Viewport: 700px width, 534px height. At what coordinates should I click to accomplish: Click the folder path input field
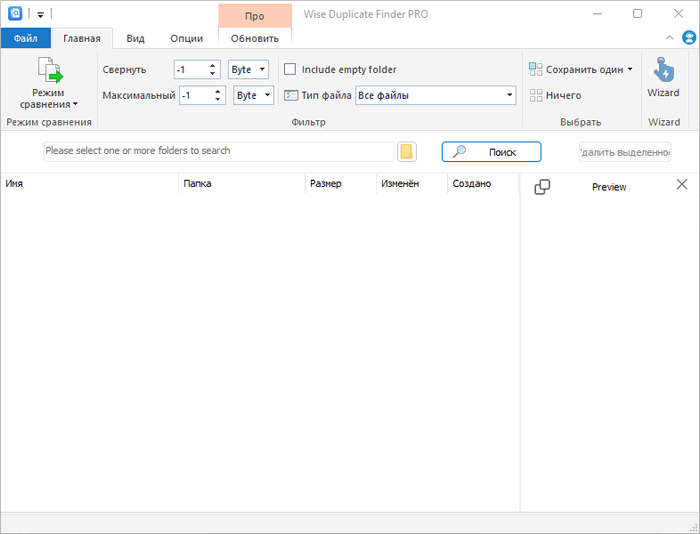tap(219, 151)
